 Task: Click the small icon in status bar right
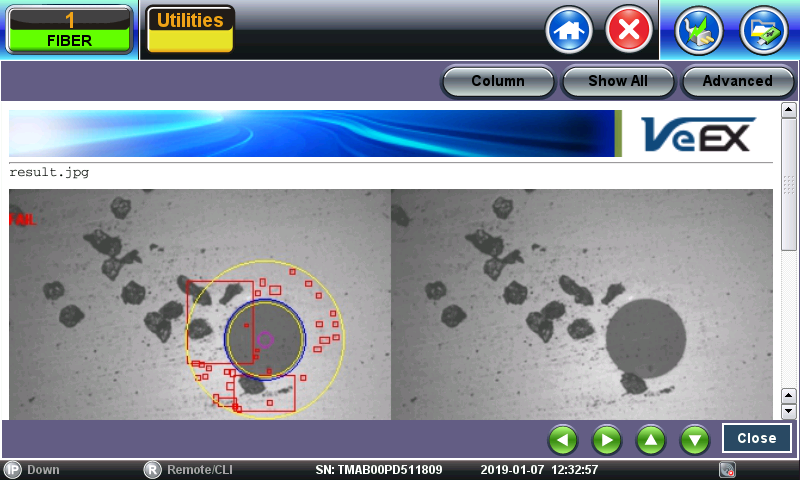pos(727,469)
